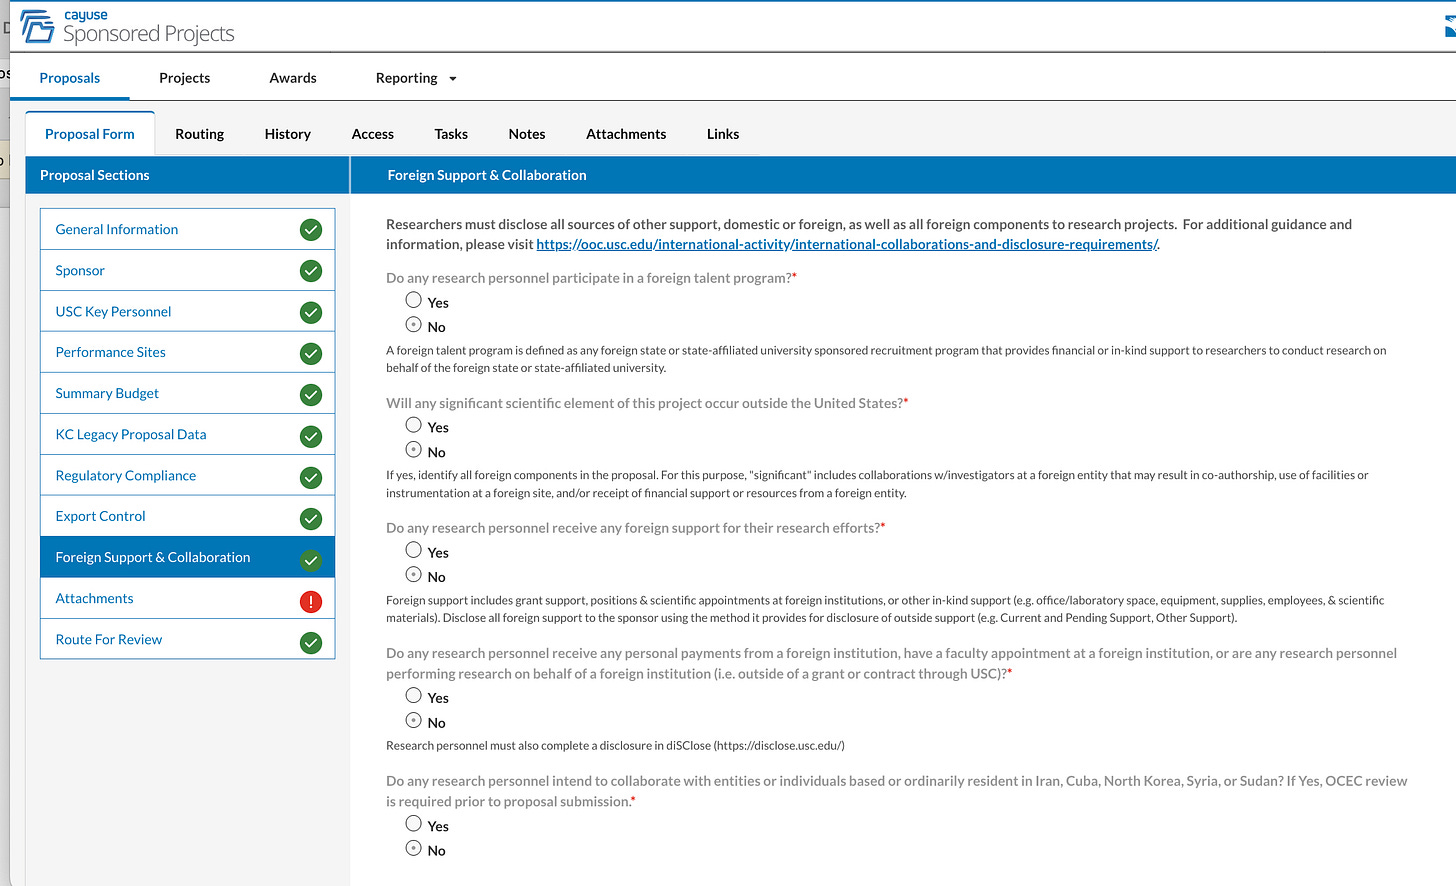Open the Performance Sites section
This screenshot has height=886, width=1456.
(187, 352)
